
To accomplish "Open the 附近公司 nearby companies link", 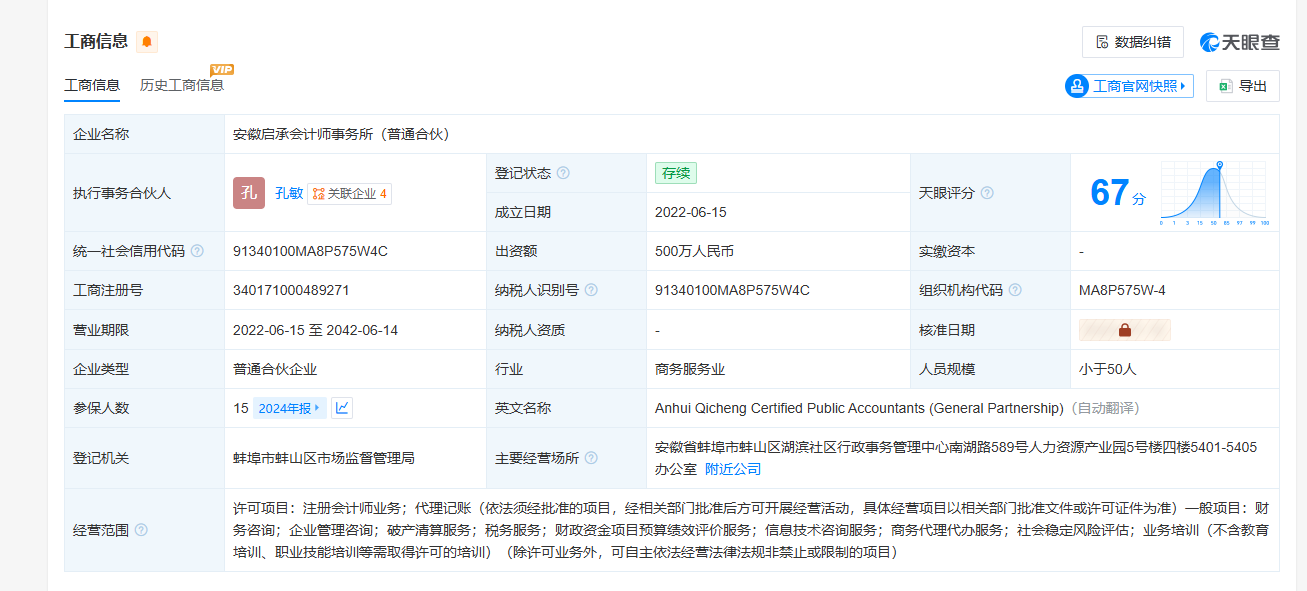I will [x=733, y=469].
